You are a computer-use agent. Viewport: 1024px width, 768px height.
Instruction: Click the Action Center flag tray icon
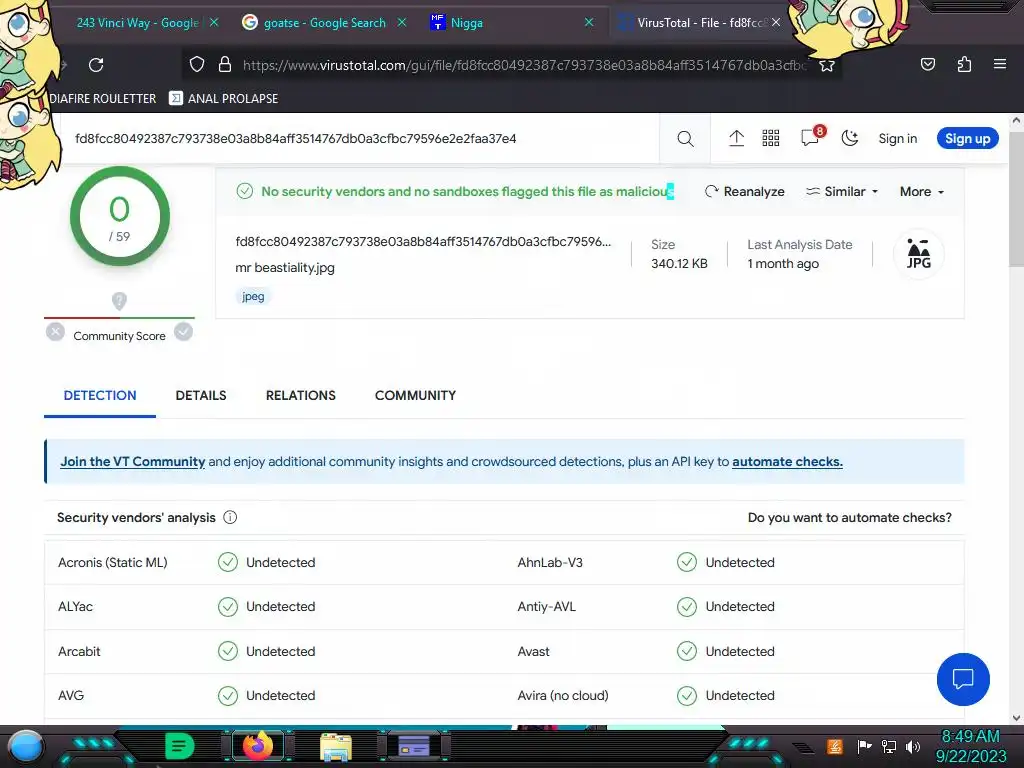pyautogui.click(x=864, y=746)
